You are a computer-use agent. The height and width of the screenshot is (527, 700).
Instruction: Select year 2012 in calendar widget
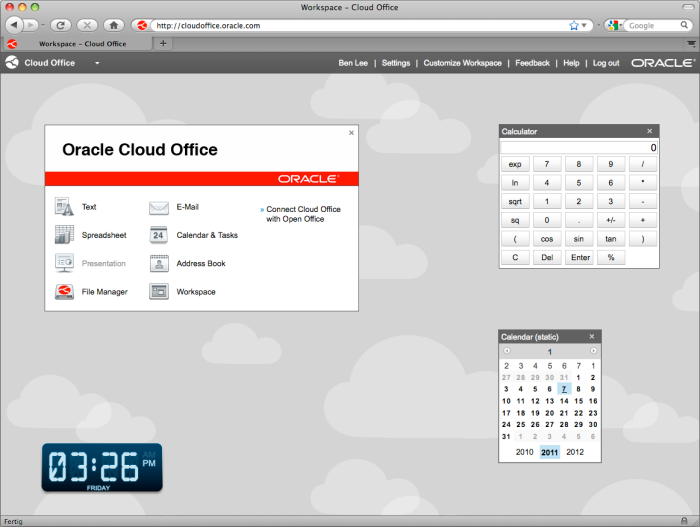tap(575, 452)
